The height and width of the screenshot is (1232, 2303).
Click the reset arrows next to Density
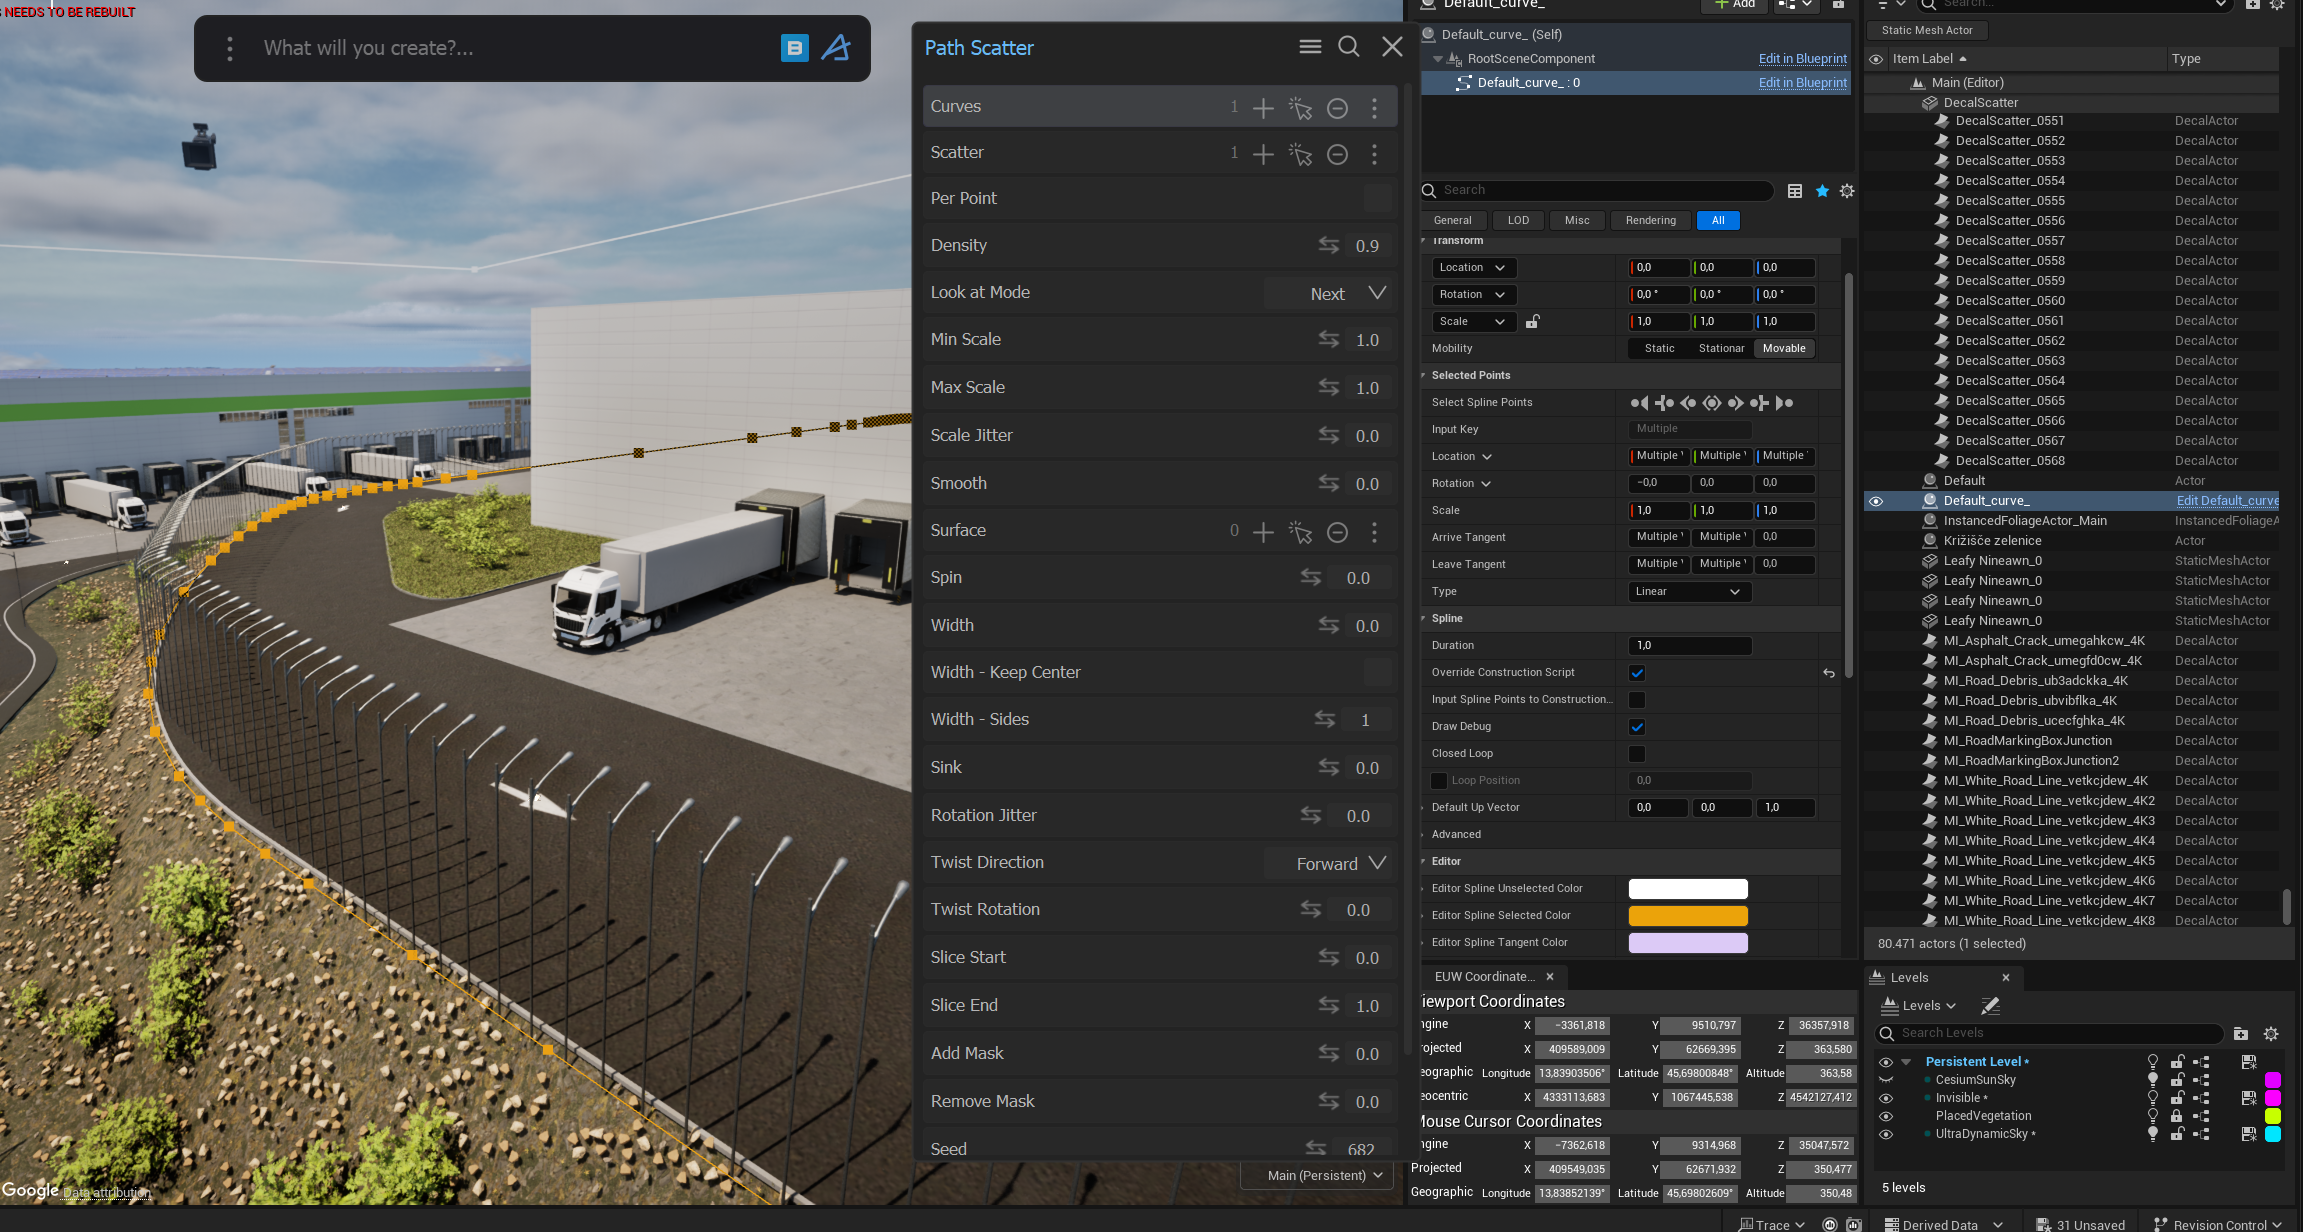(x=1328, y=245)
